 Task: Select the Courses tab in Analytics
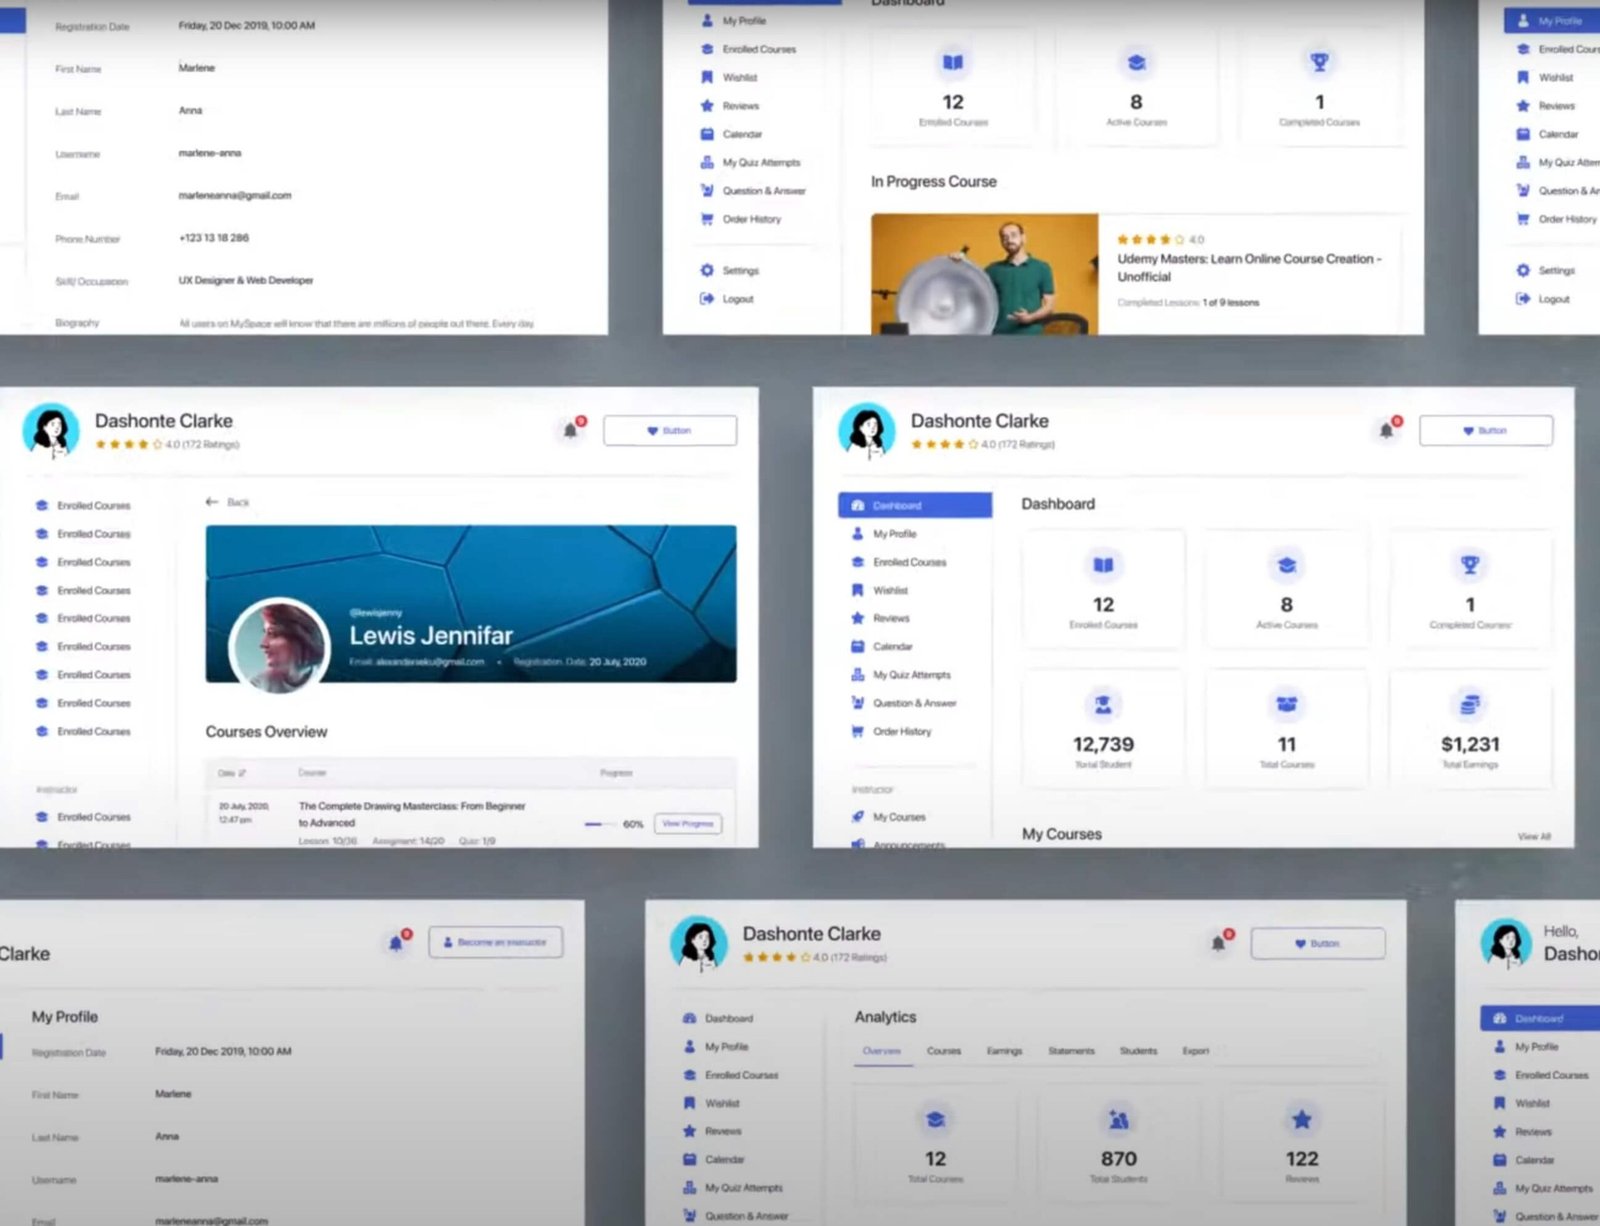coord(944,1051)
